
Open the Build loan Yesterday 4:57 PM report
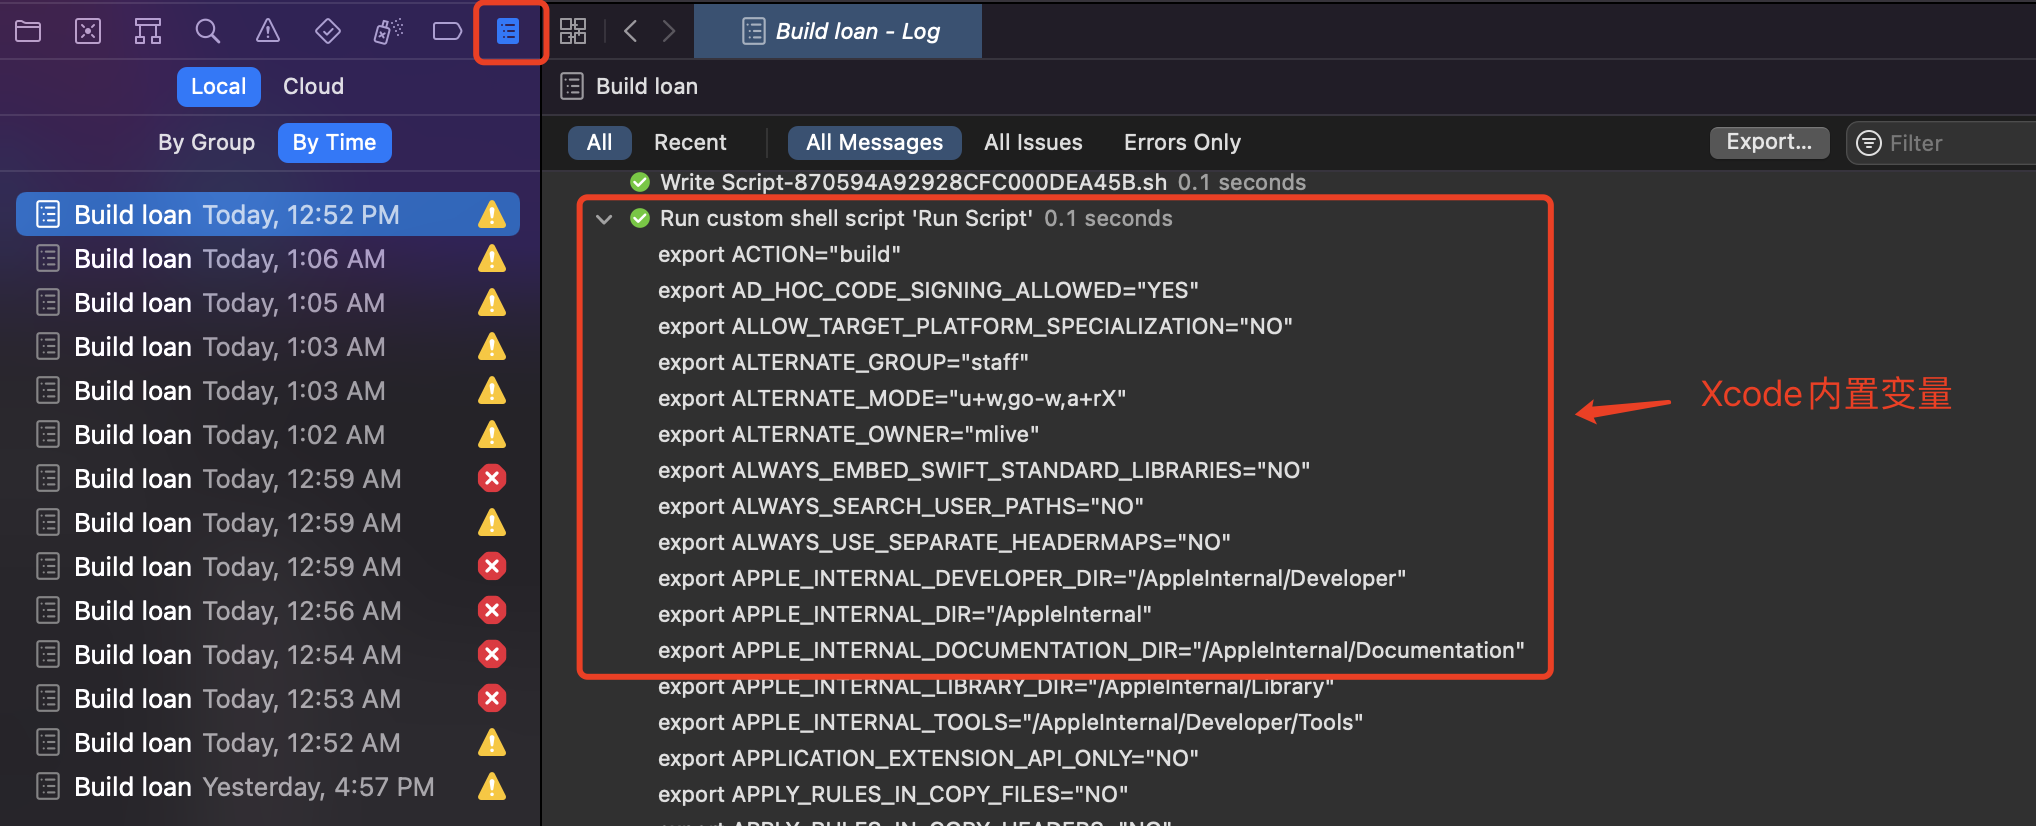click(x=254, y=787)
